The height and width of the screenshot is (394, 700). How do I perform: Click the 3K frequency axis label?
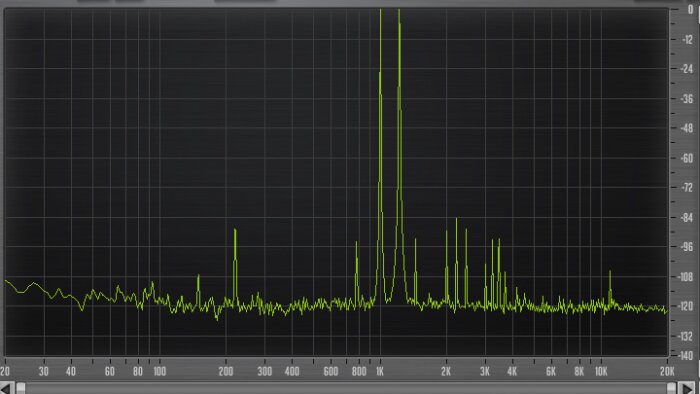pyautogui.click(x=485, y=371)
